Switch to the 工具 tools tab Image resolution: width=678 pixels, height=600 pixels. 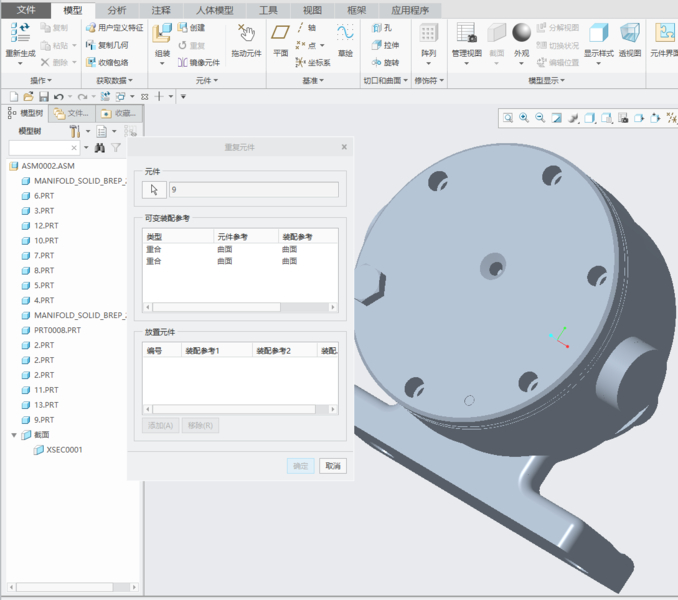[x=268, y=10]
